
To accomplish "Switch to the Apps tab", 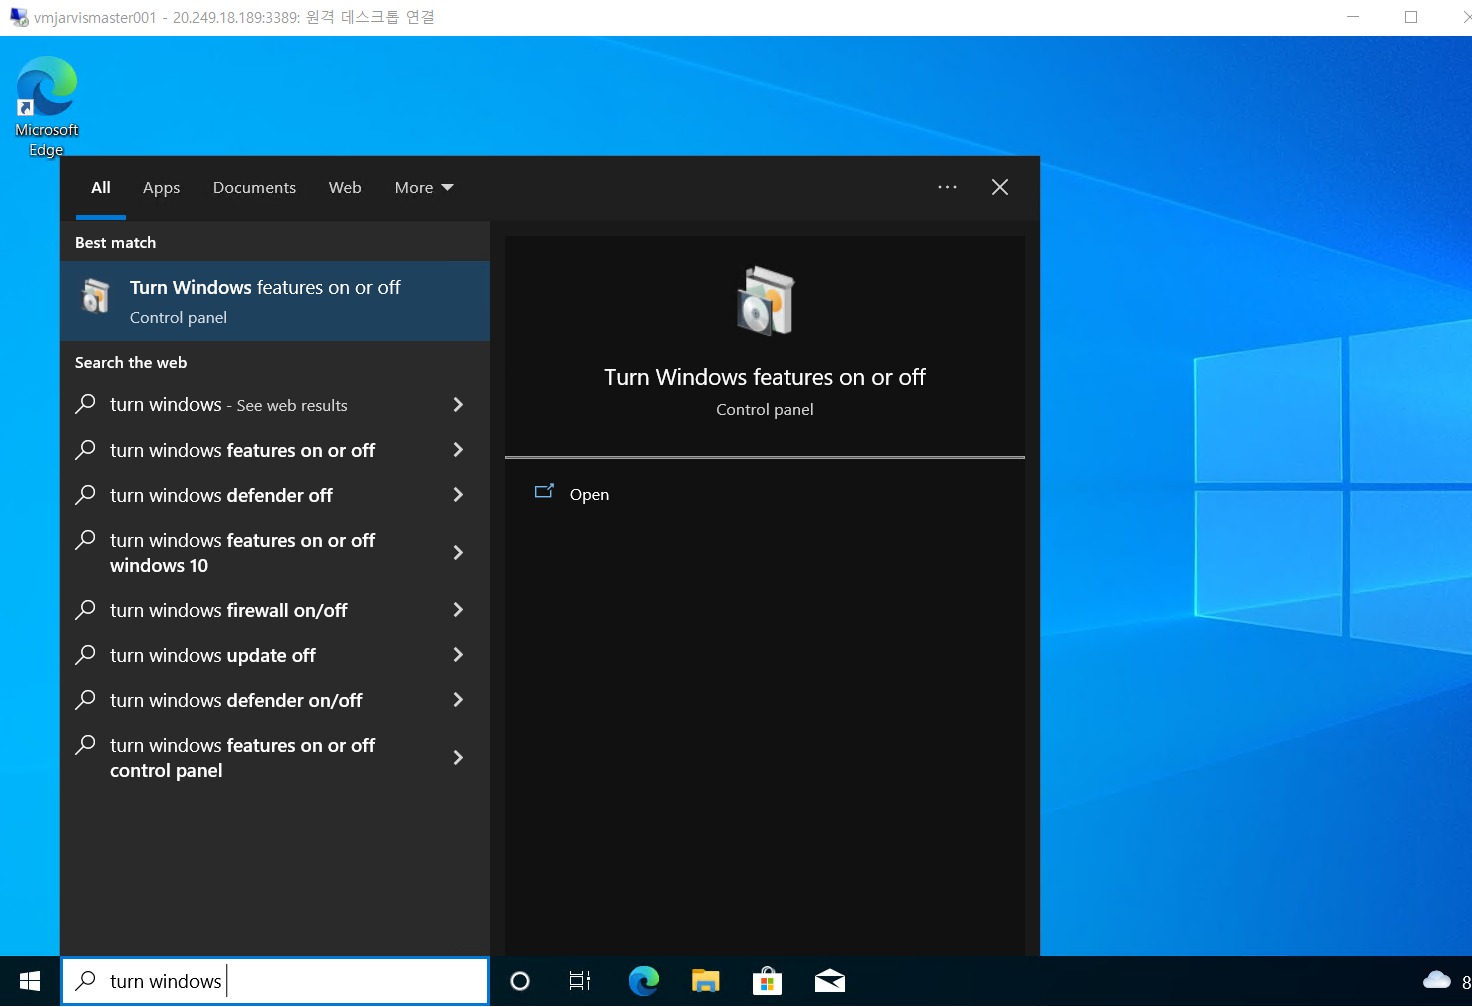I will coord(161,188).
